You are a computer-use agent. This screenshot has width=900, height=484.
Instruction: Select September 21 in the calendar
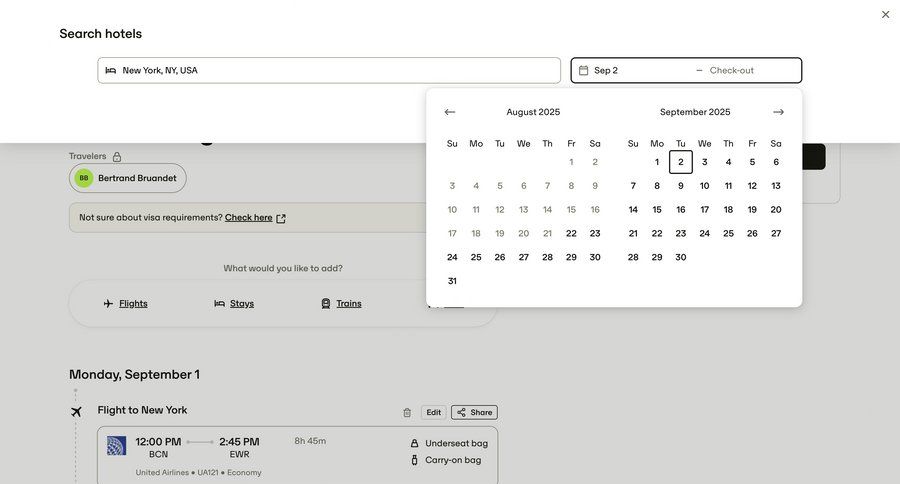(x=633, y=234)
